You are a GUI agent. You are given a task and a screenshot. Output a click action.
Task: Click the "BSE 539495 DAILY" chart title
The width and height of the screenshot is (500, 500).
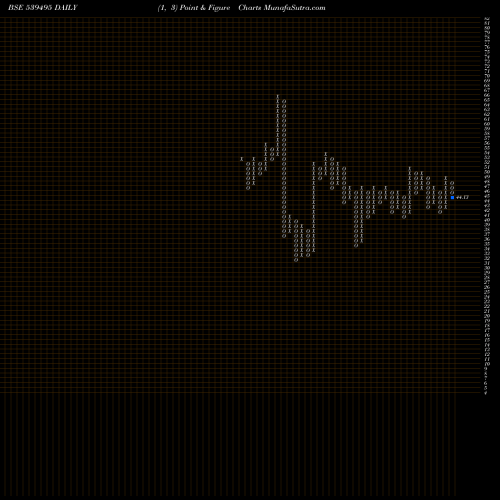(43, 8)
